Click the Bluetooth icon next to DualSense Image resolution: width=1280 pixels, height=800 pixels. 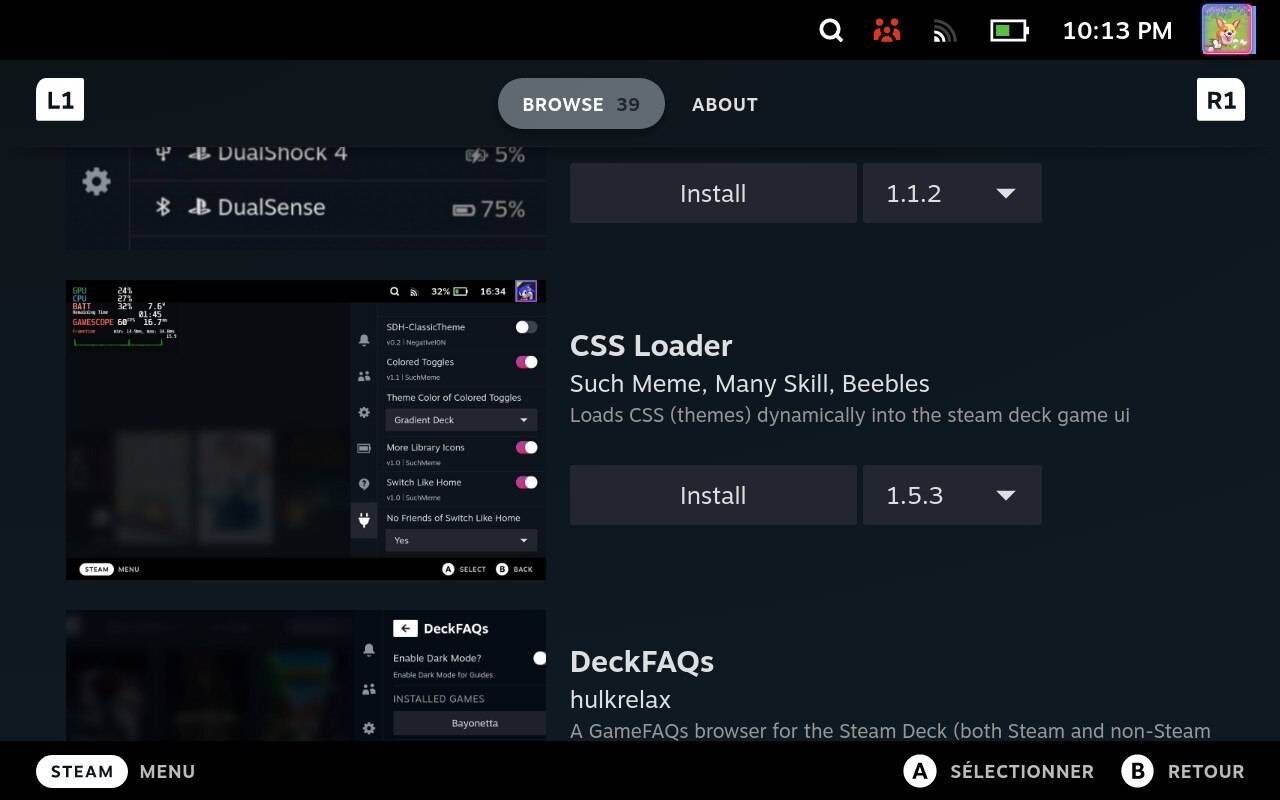163,207
